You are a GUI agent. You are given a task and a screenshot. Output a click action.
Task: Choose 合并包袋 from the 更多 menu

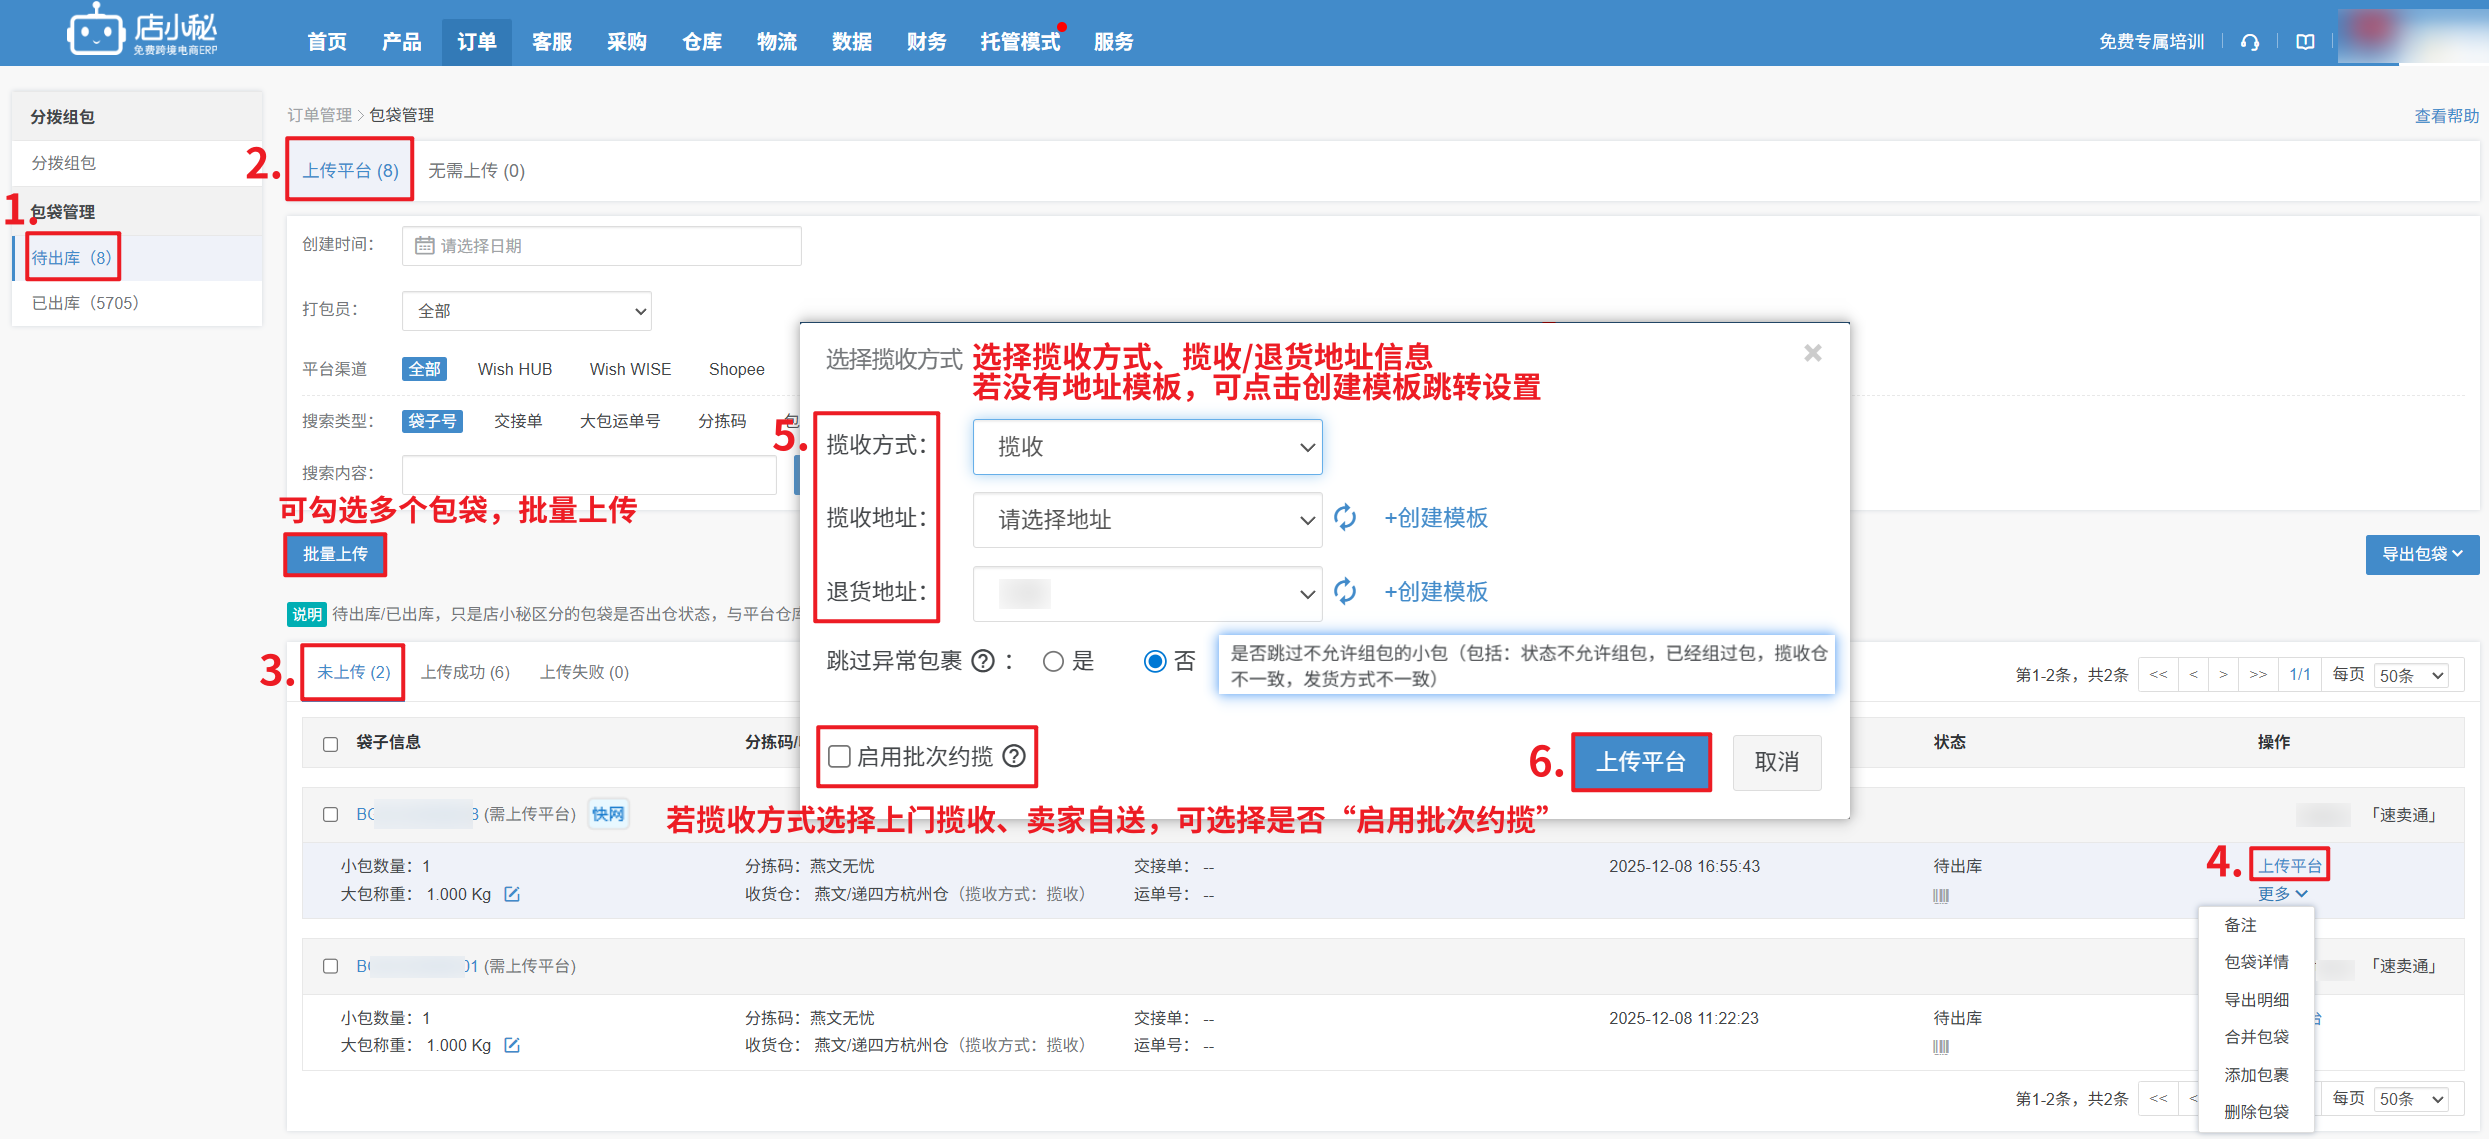pos(2256,1037)
